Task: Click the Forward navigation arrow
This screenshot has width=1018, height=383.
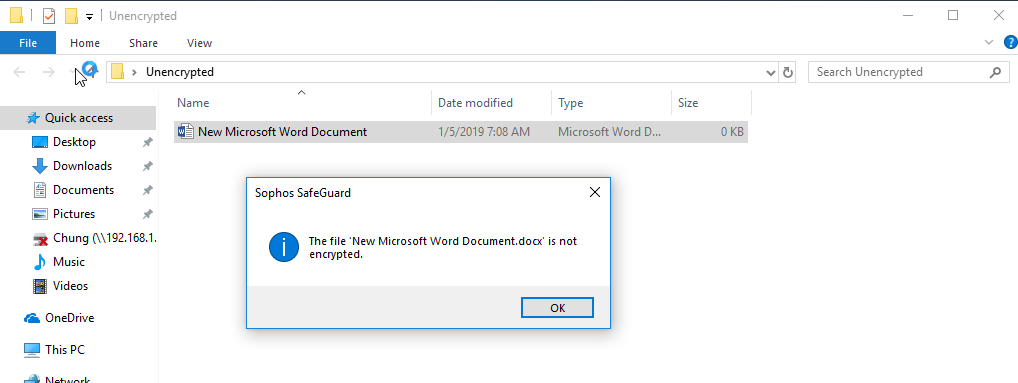Action: (48, 71)
